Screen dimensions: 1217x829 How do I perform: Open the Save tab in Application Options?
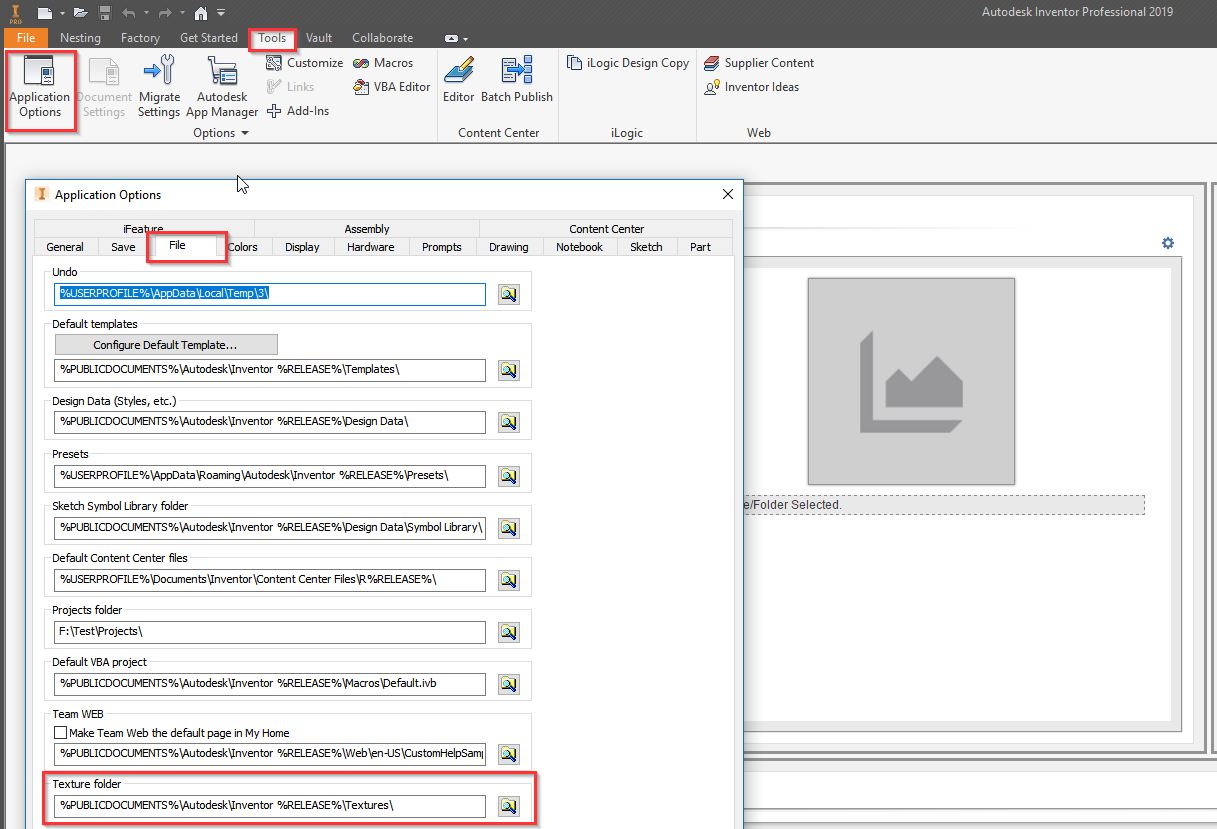pyautogui.click(x=123, y=247)
